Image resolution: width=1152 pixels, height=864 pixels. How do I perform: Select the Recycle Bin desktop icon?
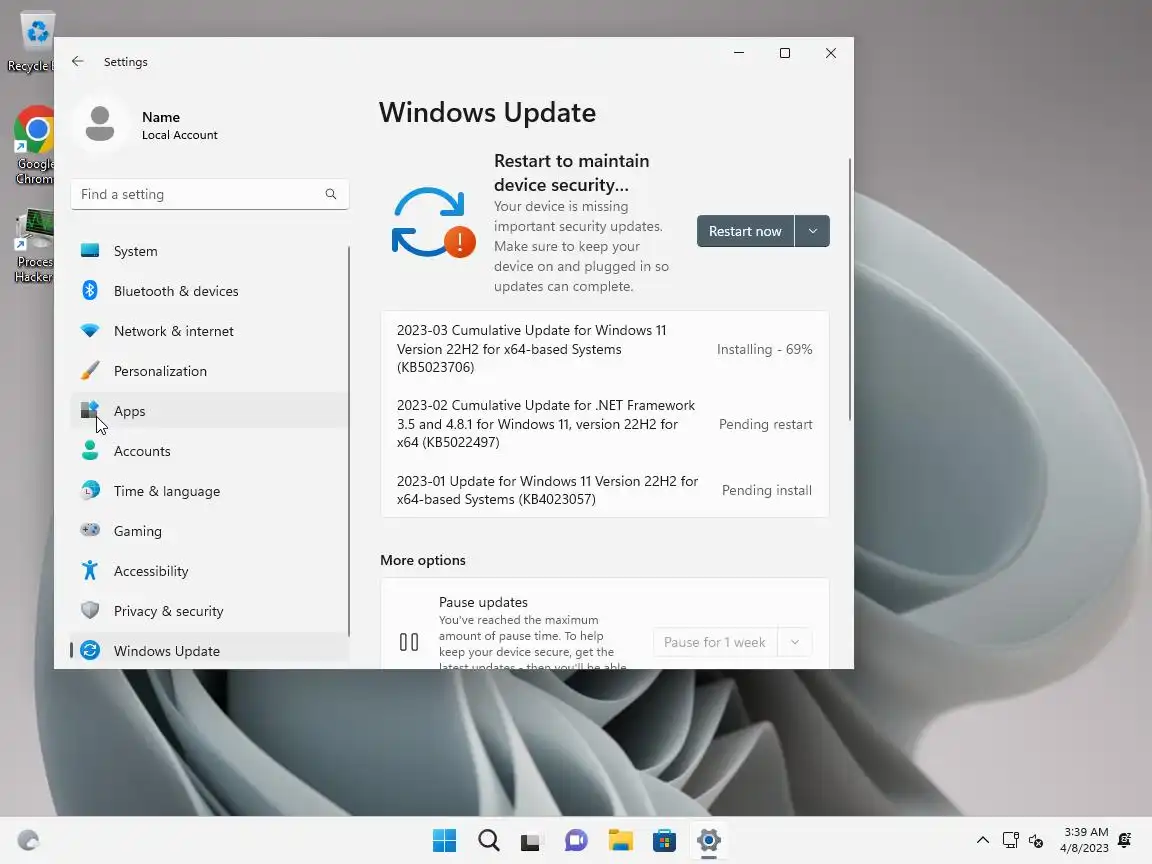pos(32,43)
